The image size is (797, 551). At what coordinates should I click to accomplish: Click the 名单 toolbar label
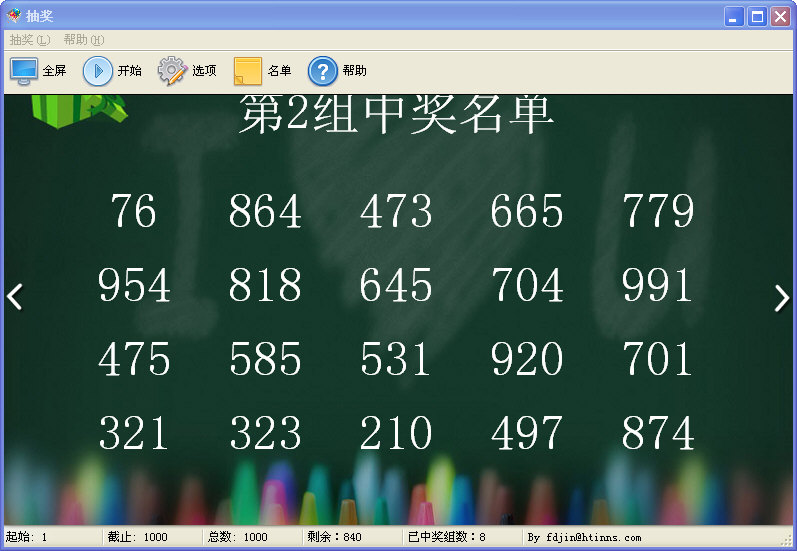coord(280,71)
